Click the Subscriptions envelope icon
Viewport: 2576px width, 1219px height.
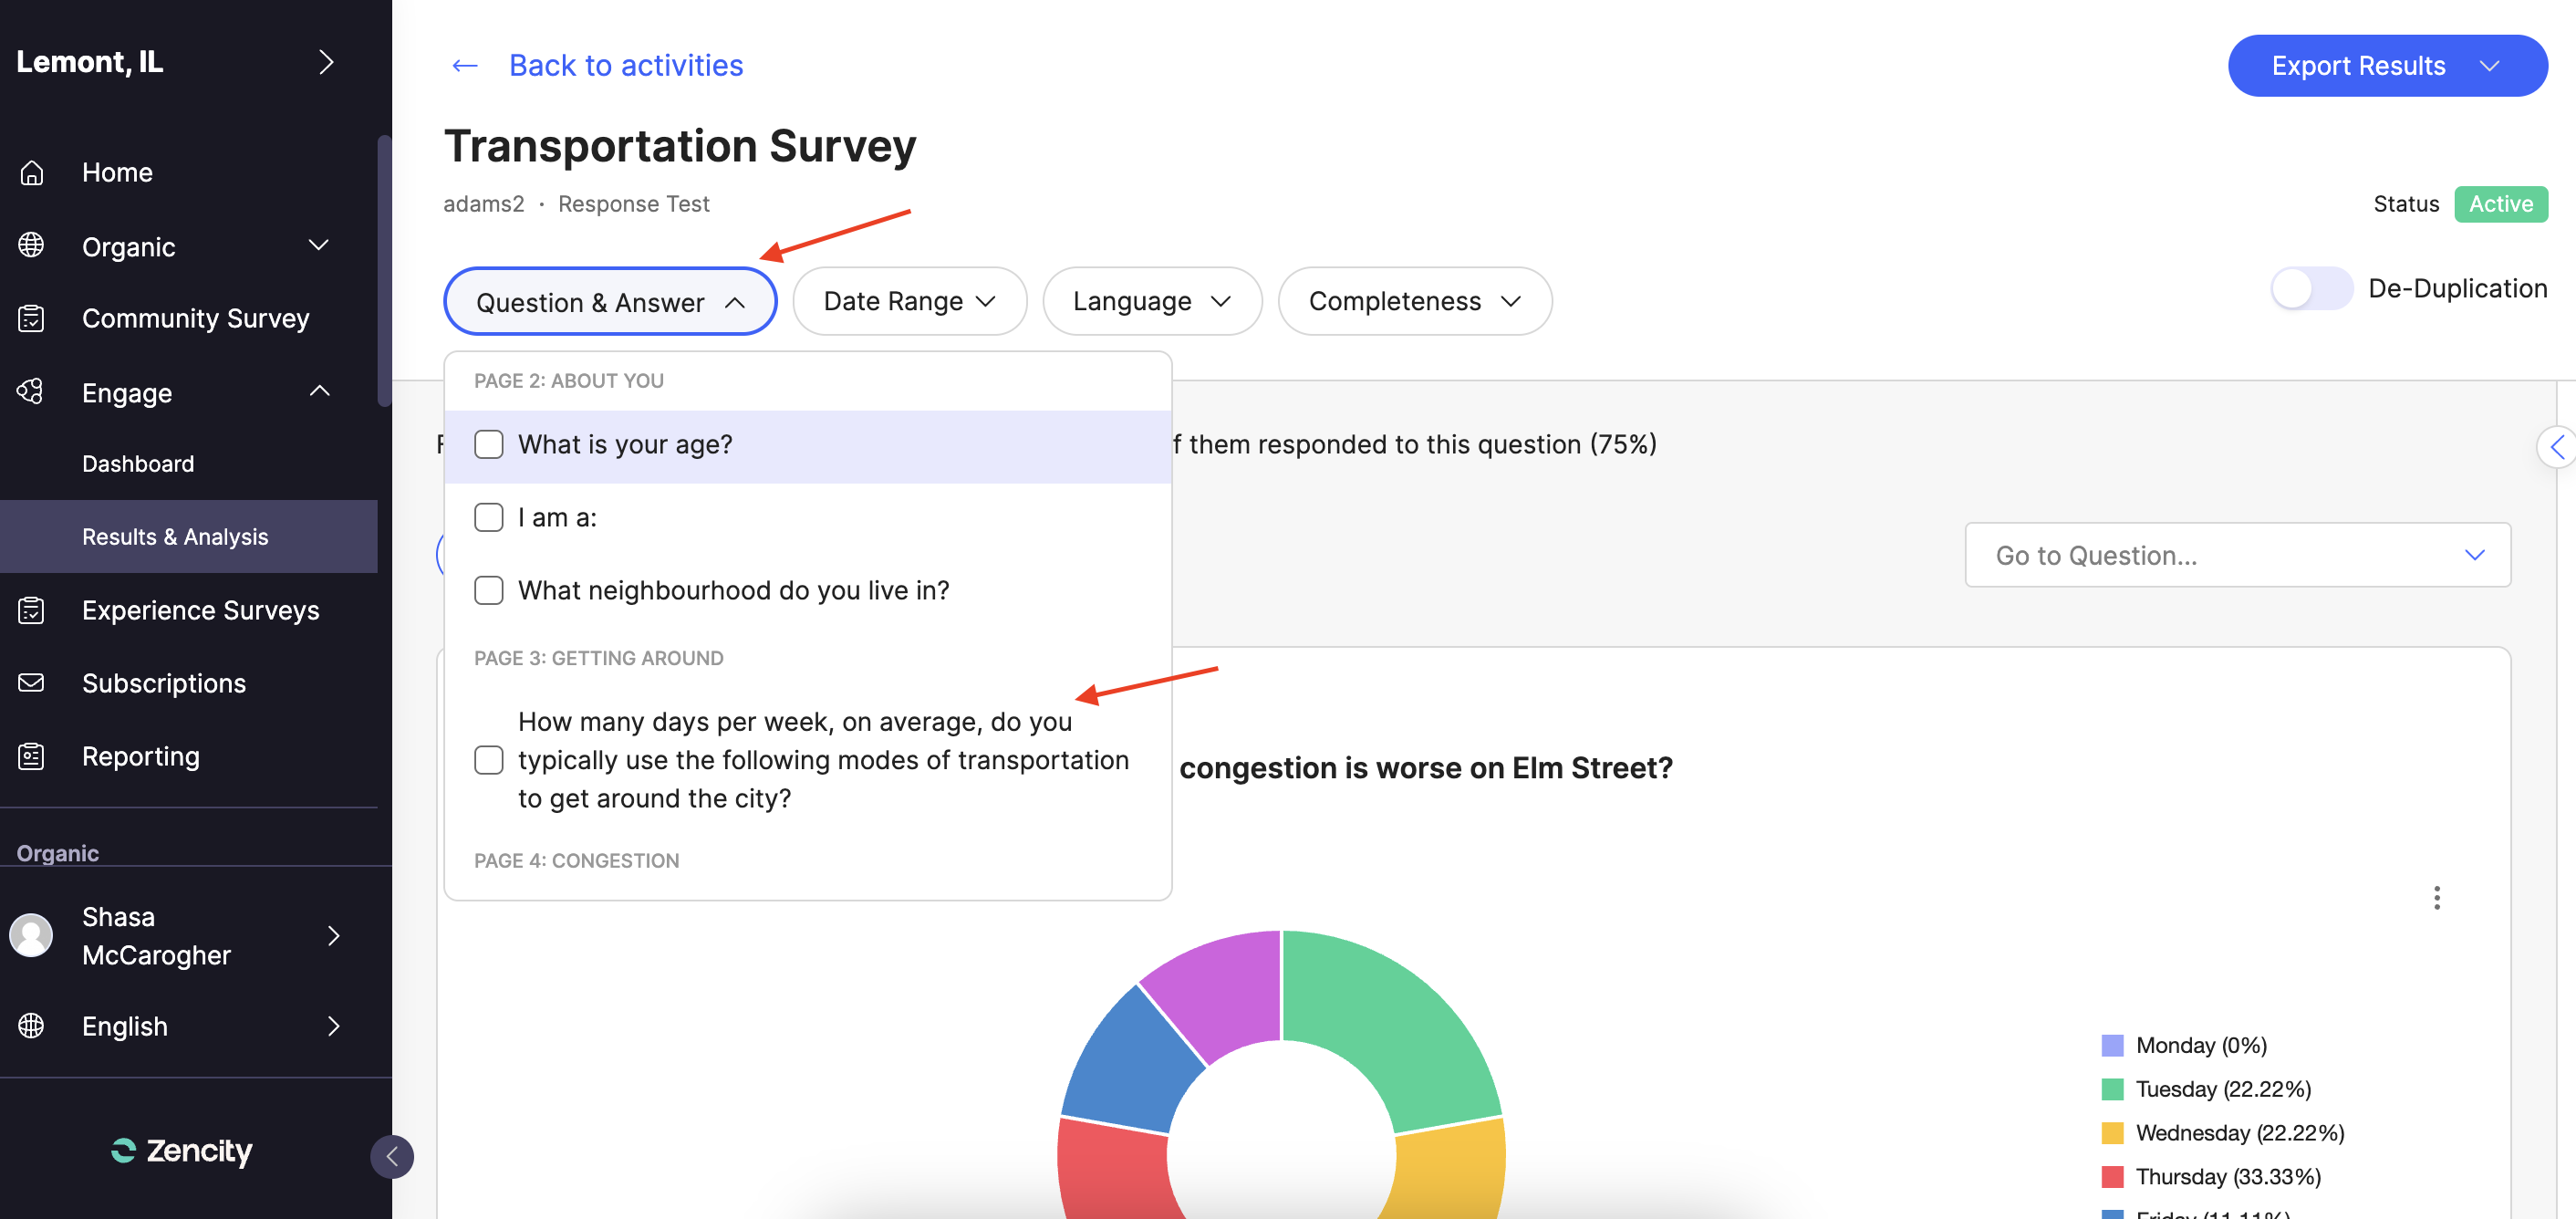pyautogui.click(x=32, y=683)
